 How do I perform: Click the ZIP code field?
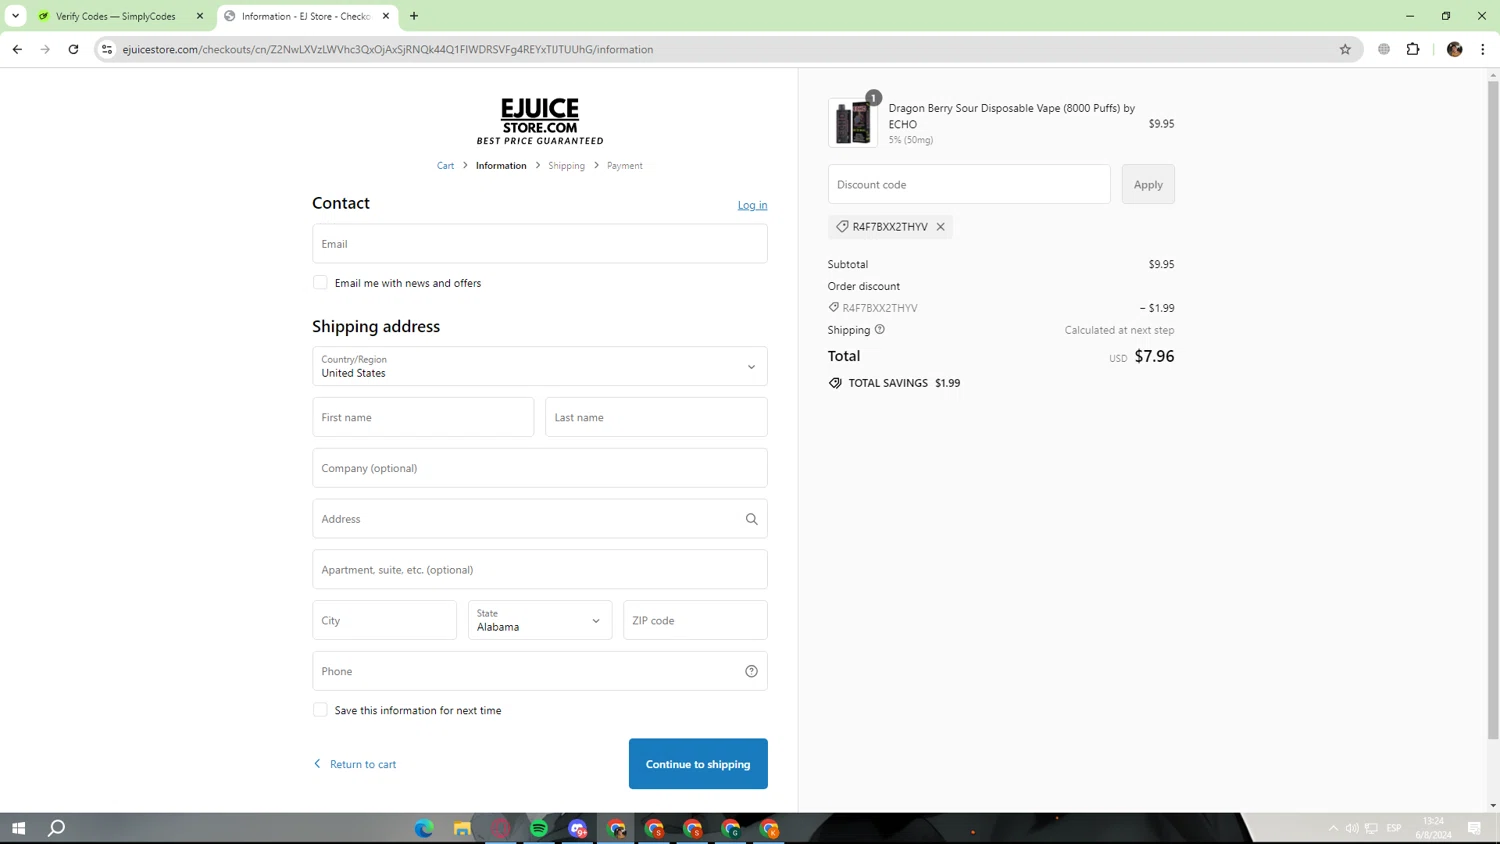695,620
